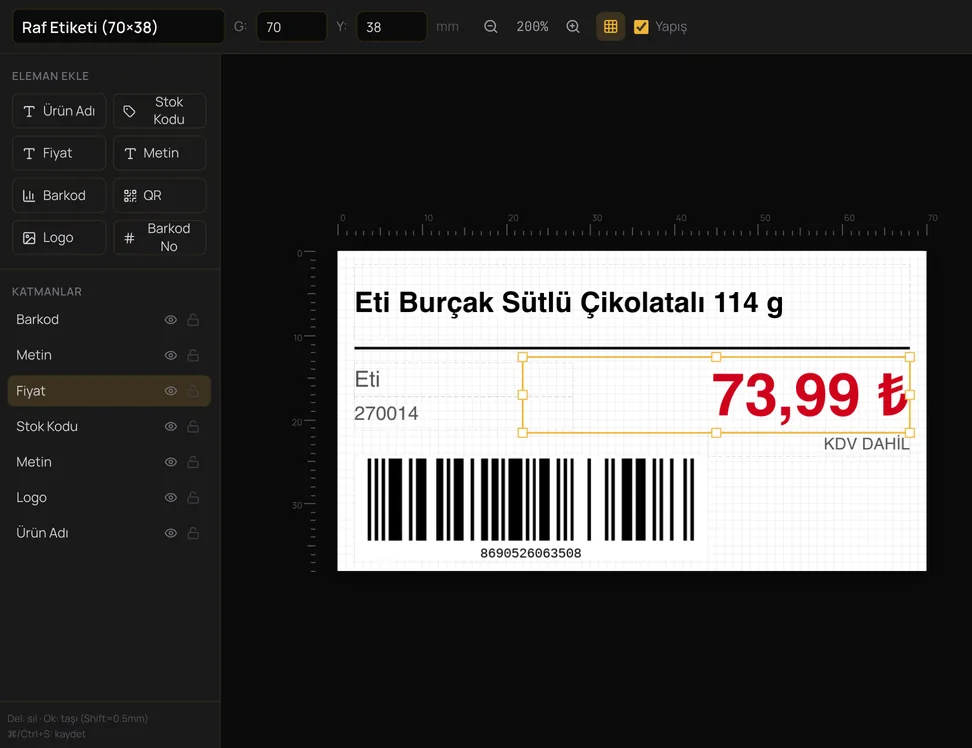Hide the Logo layer eye icon
Image resolution: width=972 pixels, height=748 pixels.
170,498
